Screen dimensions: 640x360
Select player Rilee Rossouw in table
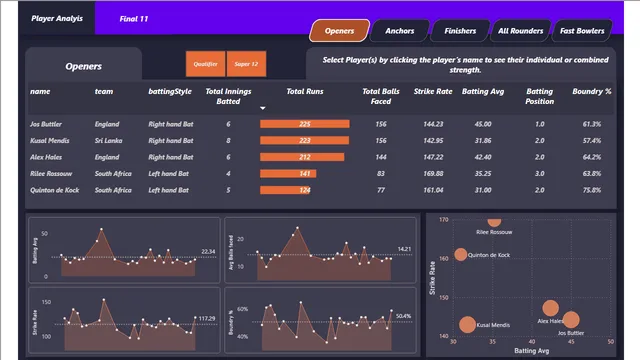click(51, 173)
